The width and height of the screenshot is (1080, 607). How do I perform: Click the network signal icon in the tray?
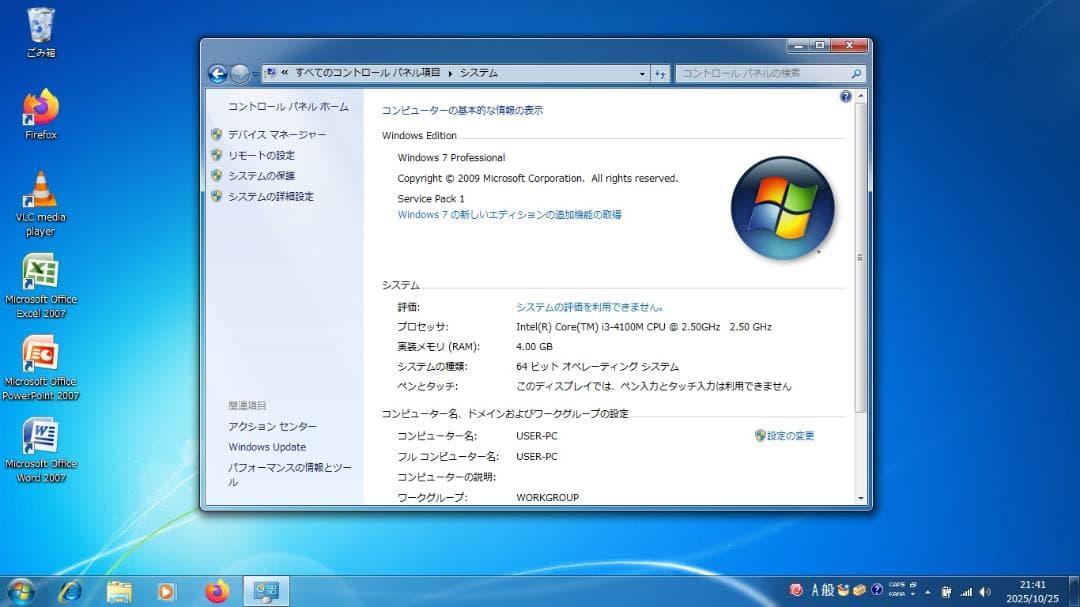(967, 591)
